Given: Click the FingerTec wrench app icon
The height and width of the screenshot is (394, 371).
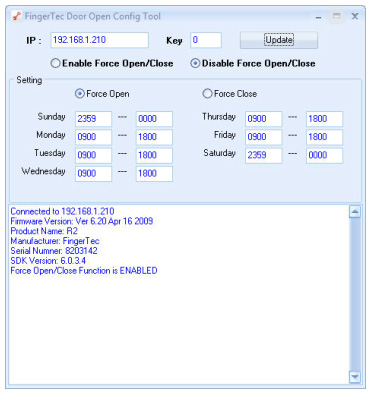Looking at the screenshot, I should pos(17,16).
